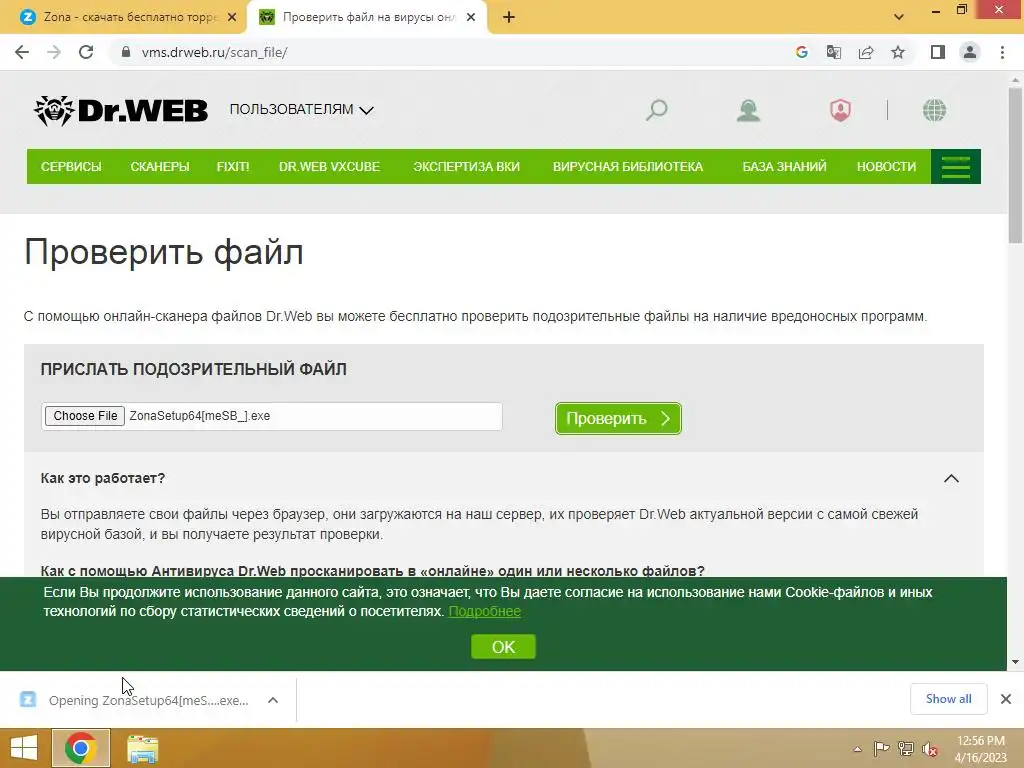Accept cookies with OK button
The width and height of the screenshot is (1024, 768).
coord(503,647)
